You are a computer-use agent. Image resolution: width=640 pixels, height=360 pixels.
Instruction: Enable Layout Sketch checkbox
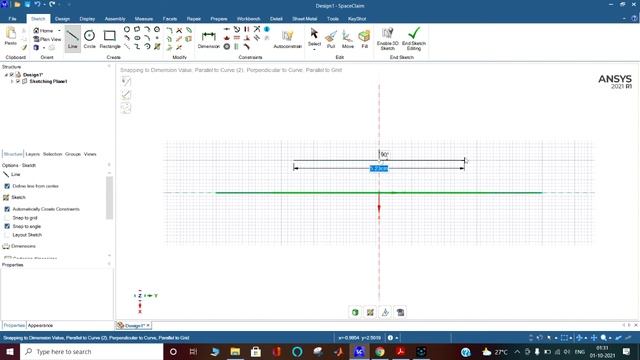click(x=7, y=235)
